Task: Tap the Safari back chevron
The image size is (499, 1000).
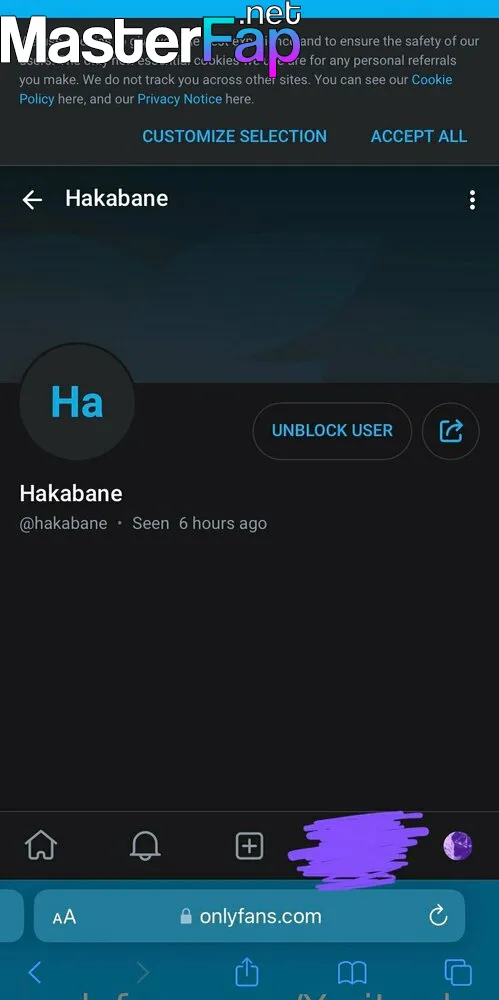Action: coord(35,973)
